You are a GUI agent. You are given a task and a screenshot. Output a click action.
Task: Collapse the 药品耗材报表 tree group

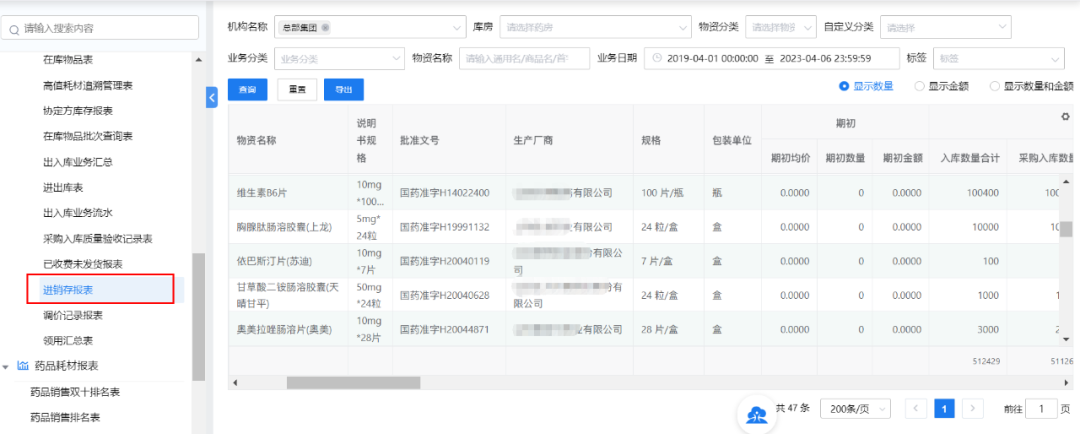pyautogui.click(x=7, y=366)
